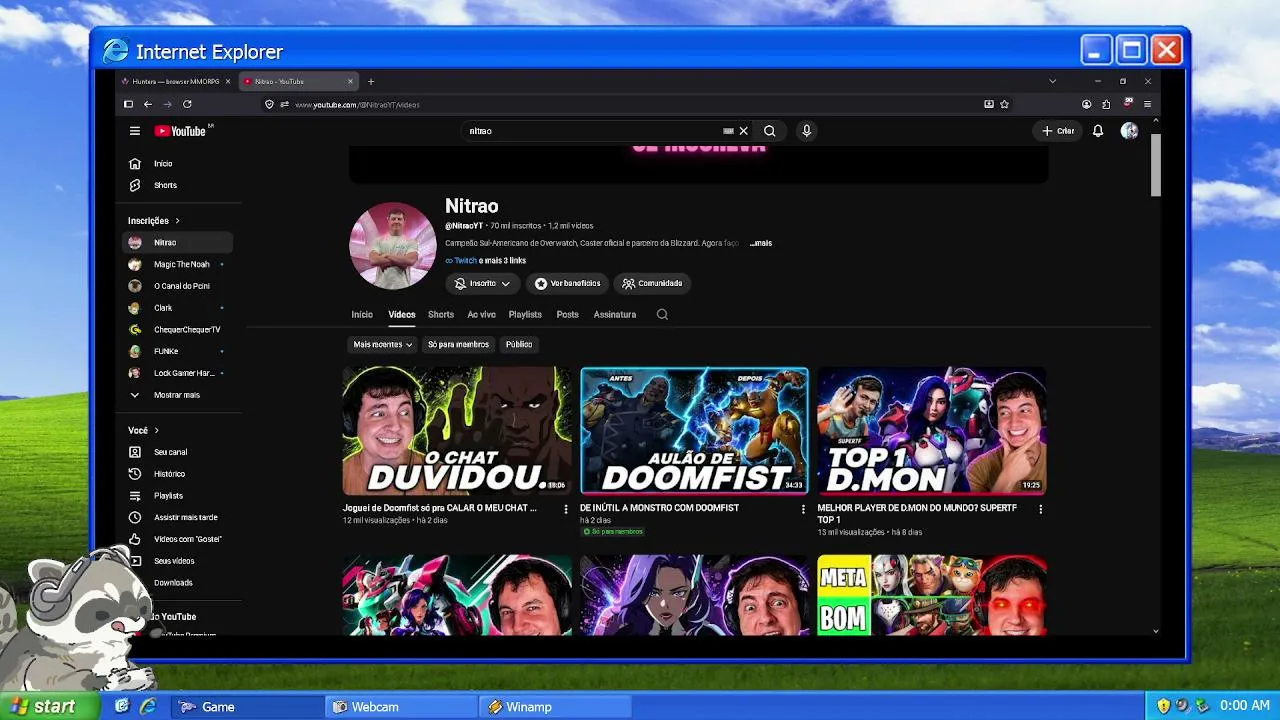This screenshot has height=720, width=1280.
Task: Click the on-screen keyboard icon in search box
Action: (728, 131)
